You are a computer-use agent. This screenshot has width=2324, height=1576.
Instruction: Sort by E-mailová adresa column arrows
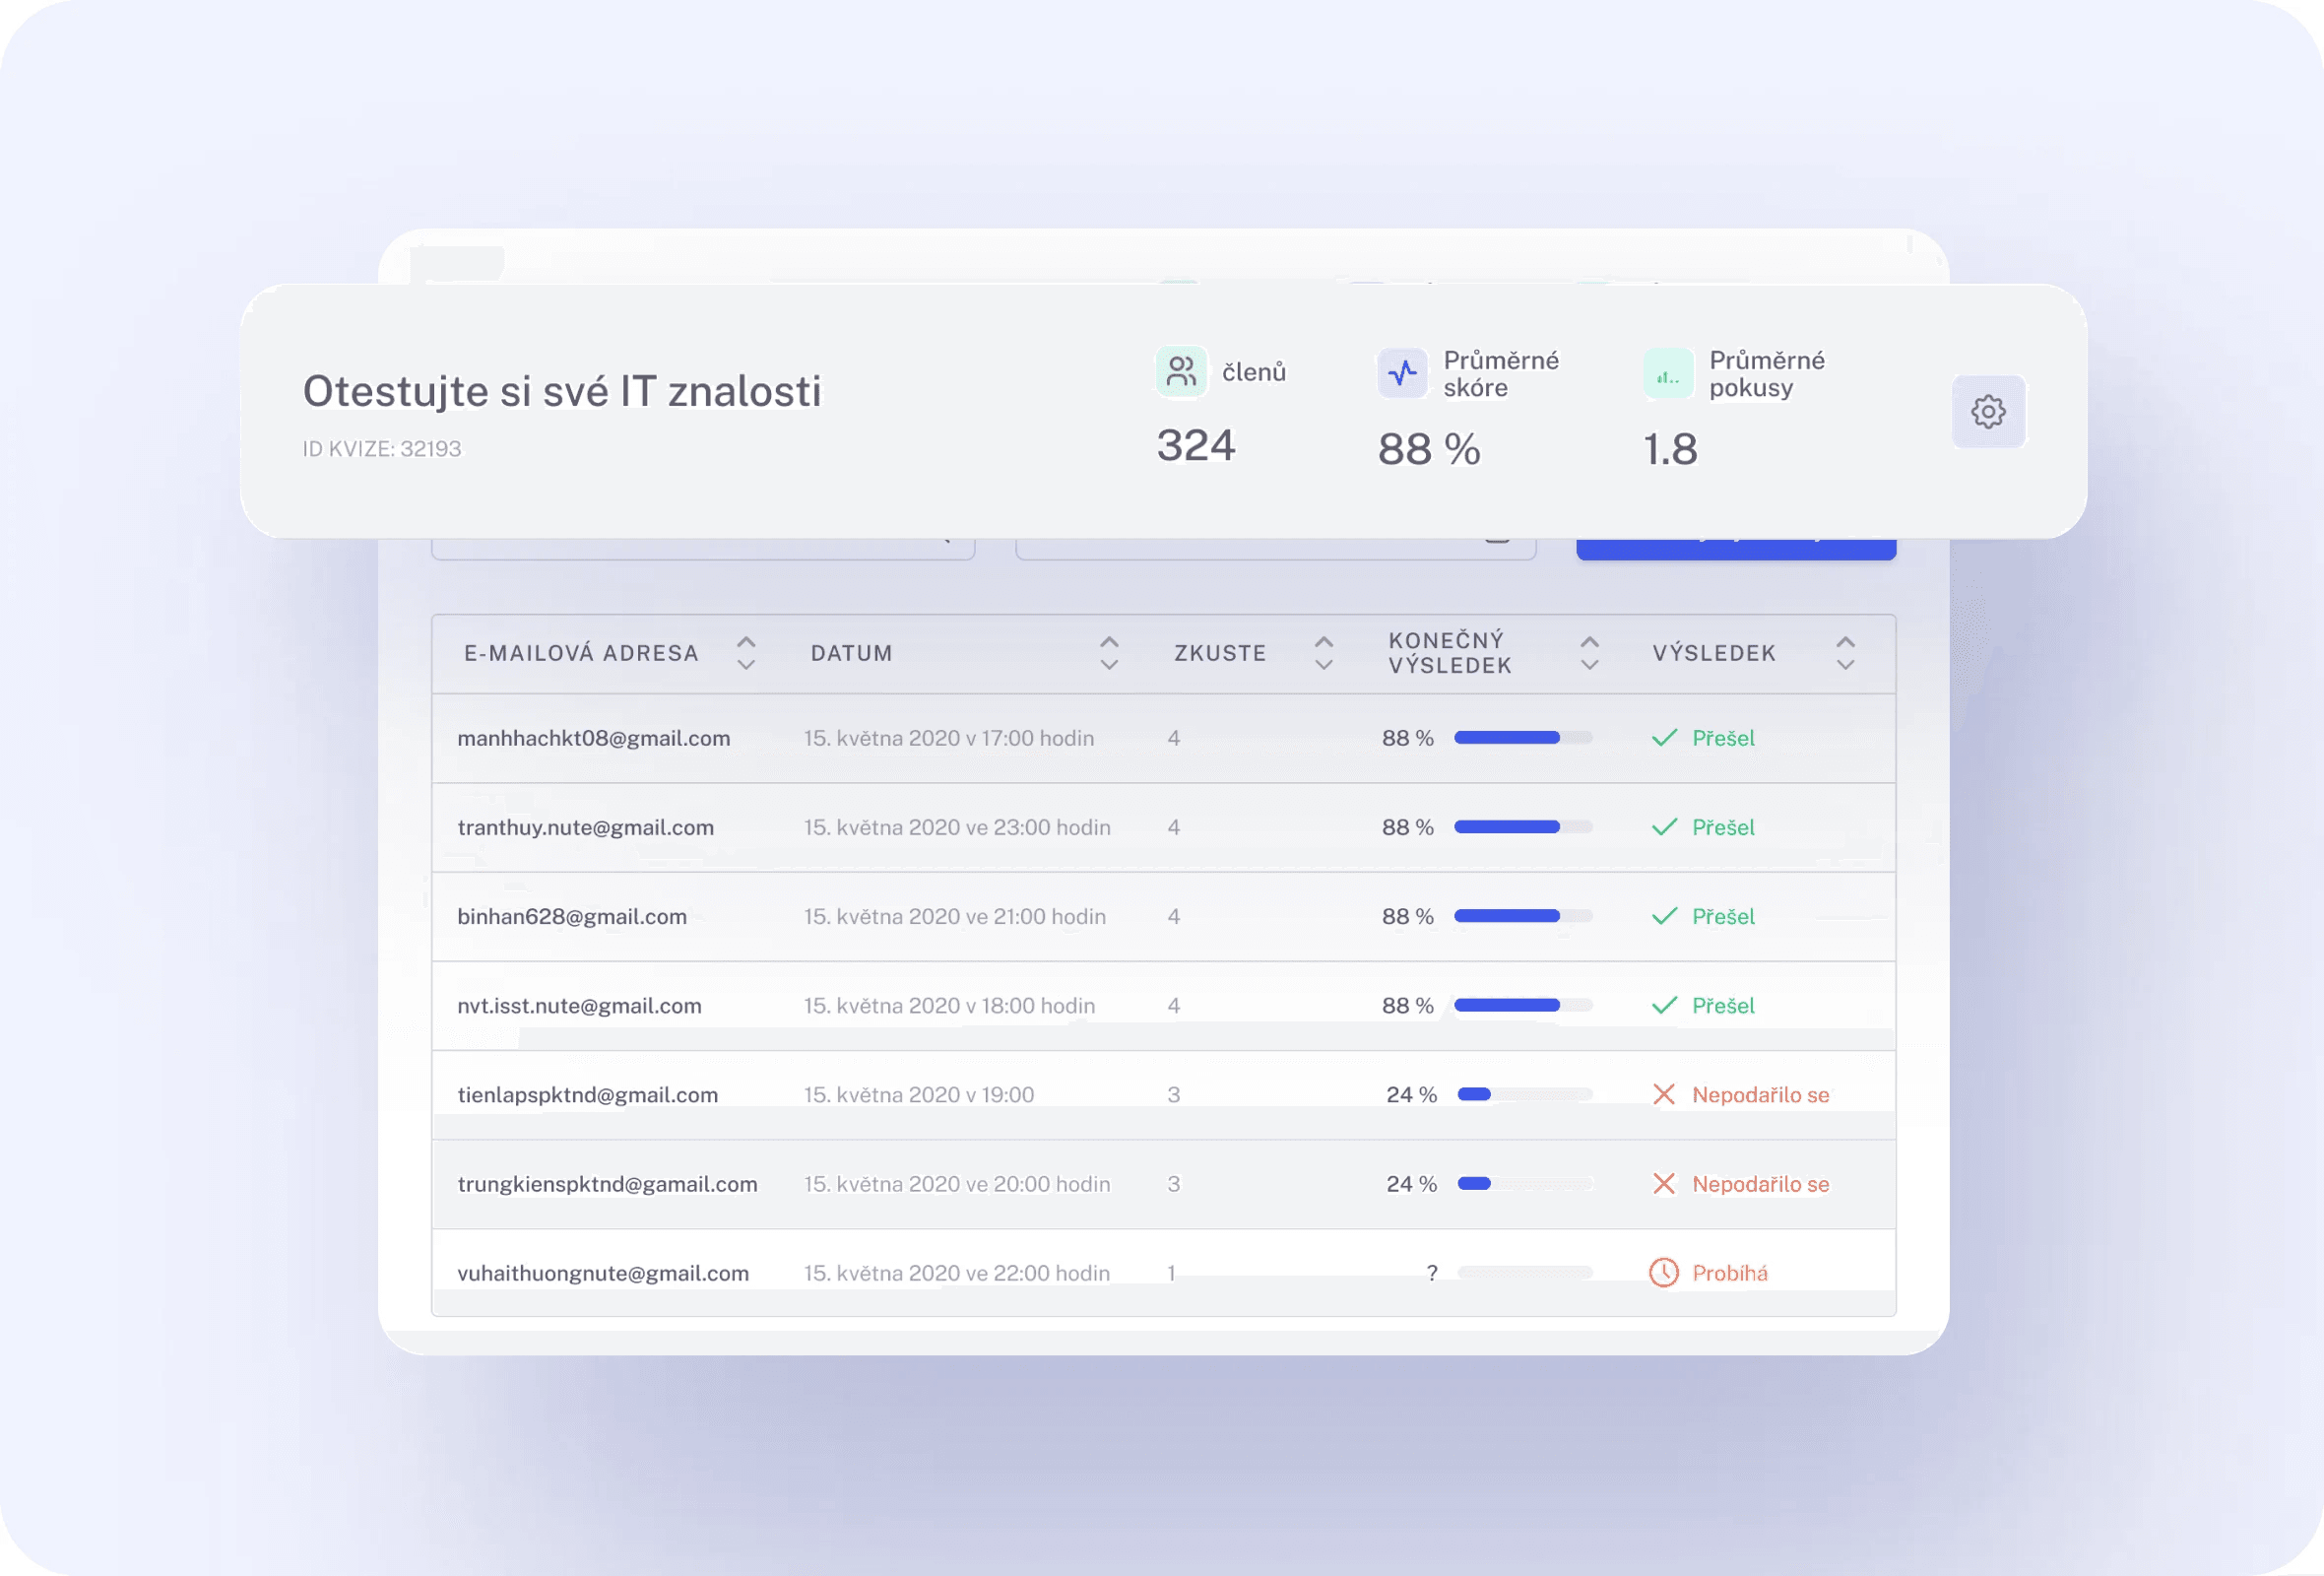tap(746, 653)
